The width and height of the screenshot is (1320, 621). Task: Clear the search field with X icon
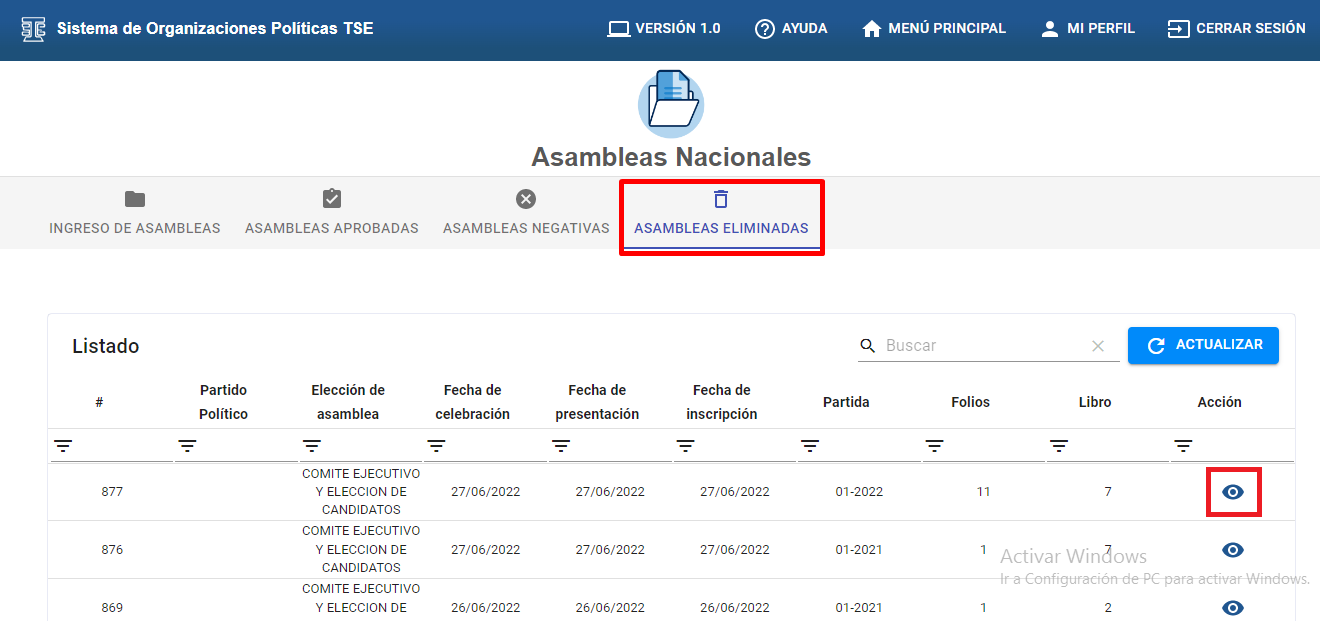[1098, 346]
